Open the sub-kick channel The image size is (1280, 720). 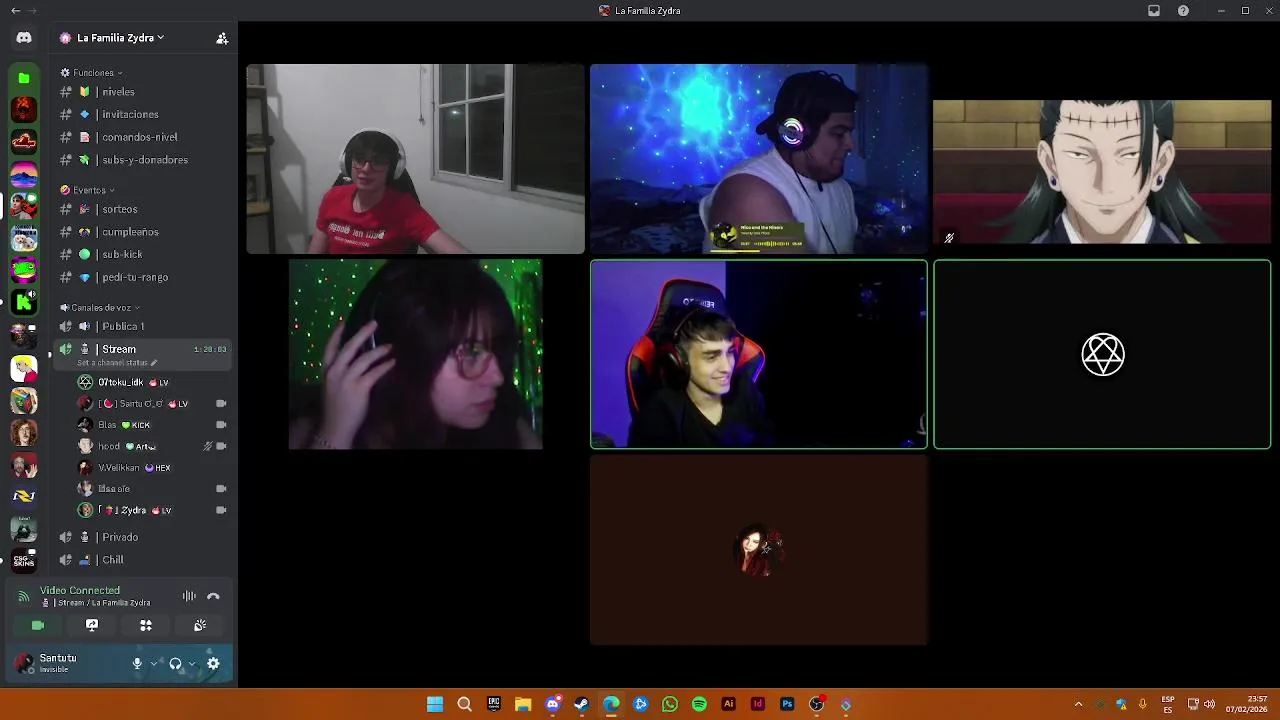(143, 255)
